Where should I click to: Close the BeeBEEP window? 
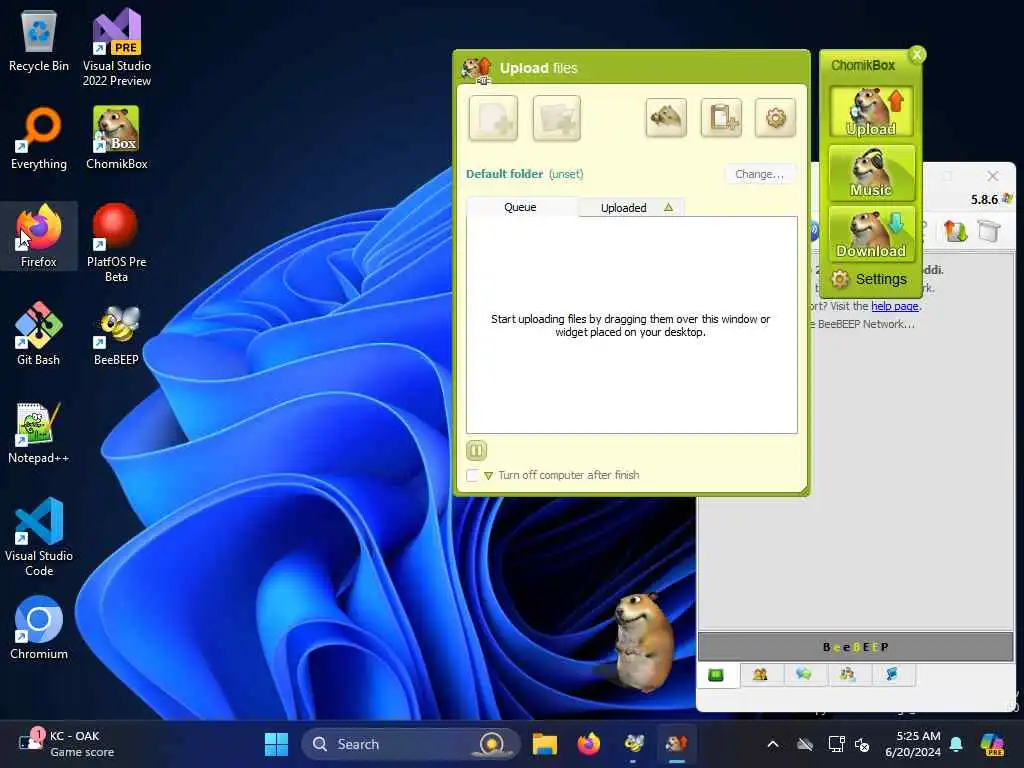pos(993,176)
